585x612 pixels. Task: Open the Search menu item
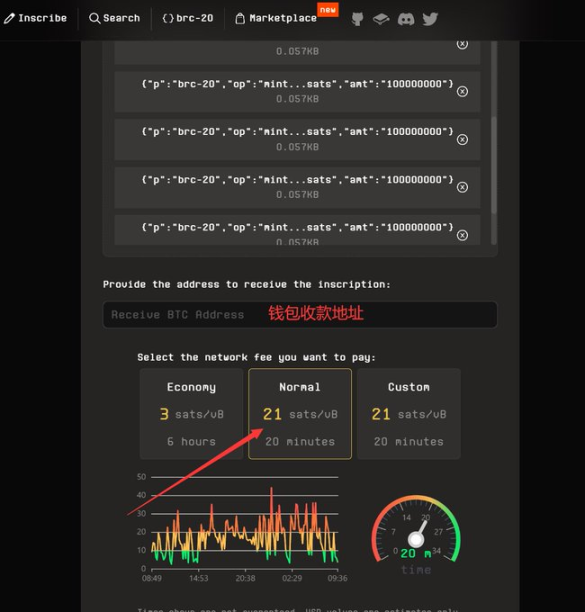[x=114, y=18]
